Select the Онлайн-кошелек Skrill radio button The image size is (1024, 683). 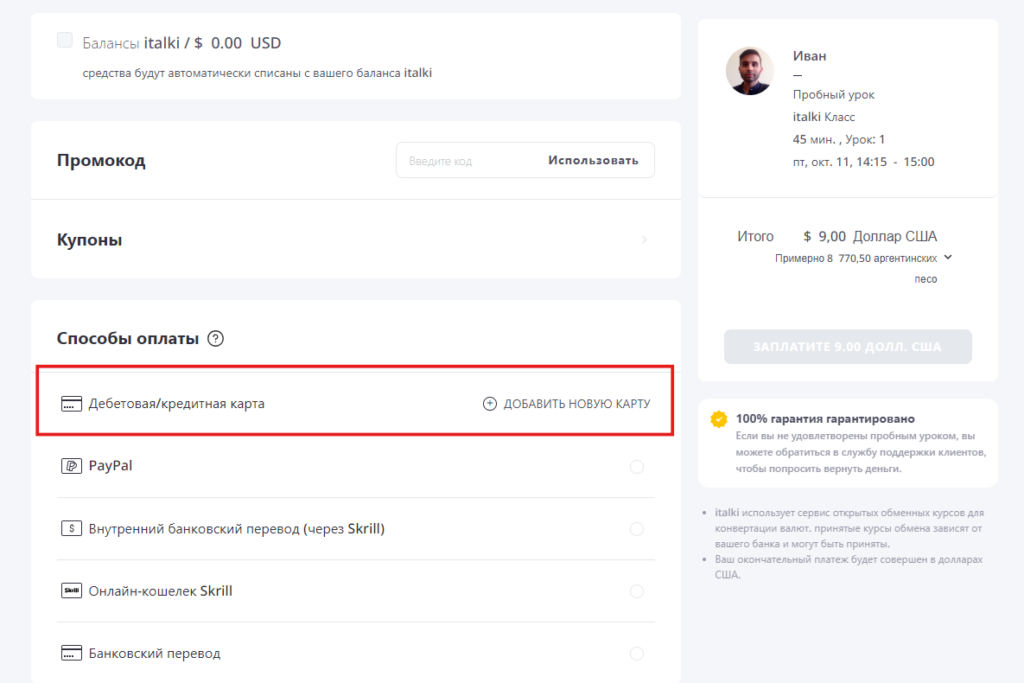tap(637, 591)
